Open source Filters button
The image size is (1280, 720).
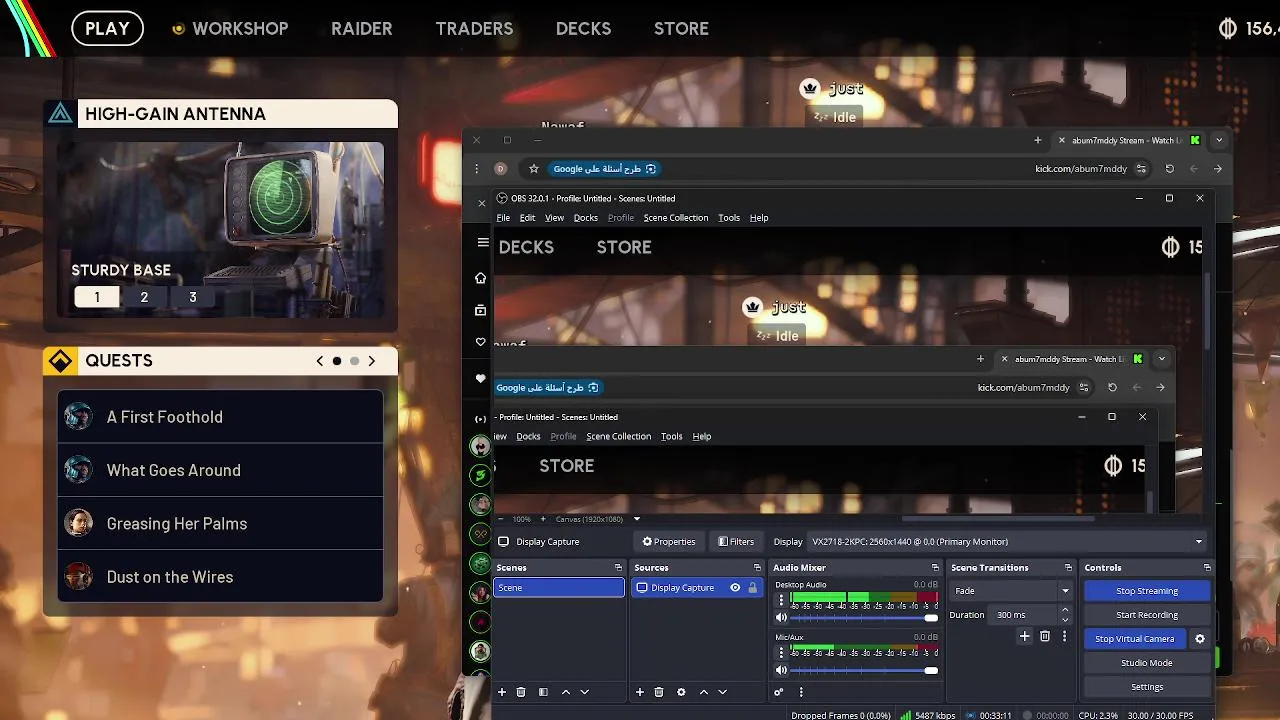[x=736, y=542]
